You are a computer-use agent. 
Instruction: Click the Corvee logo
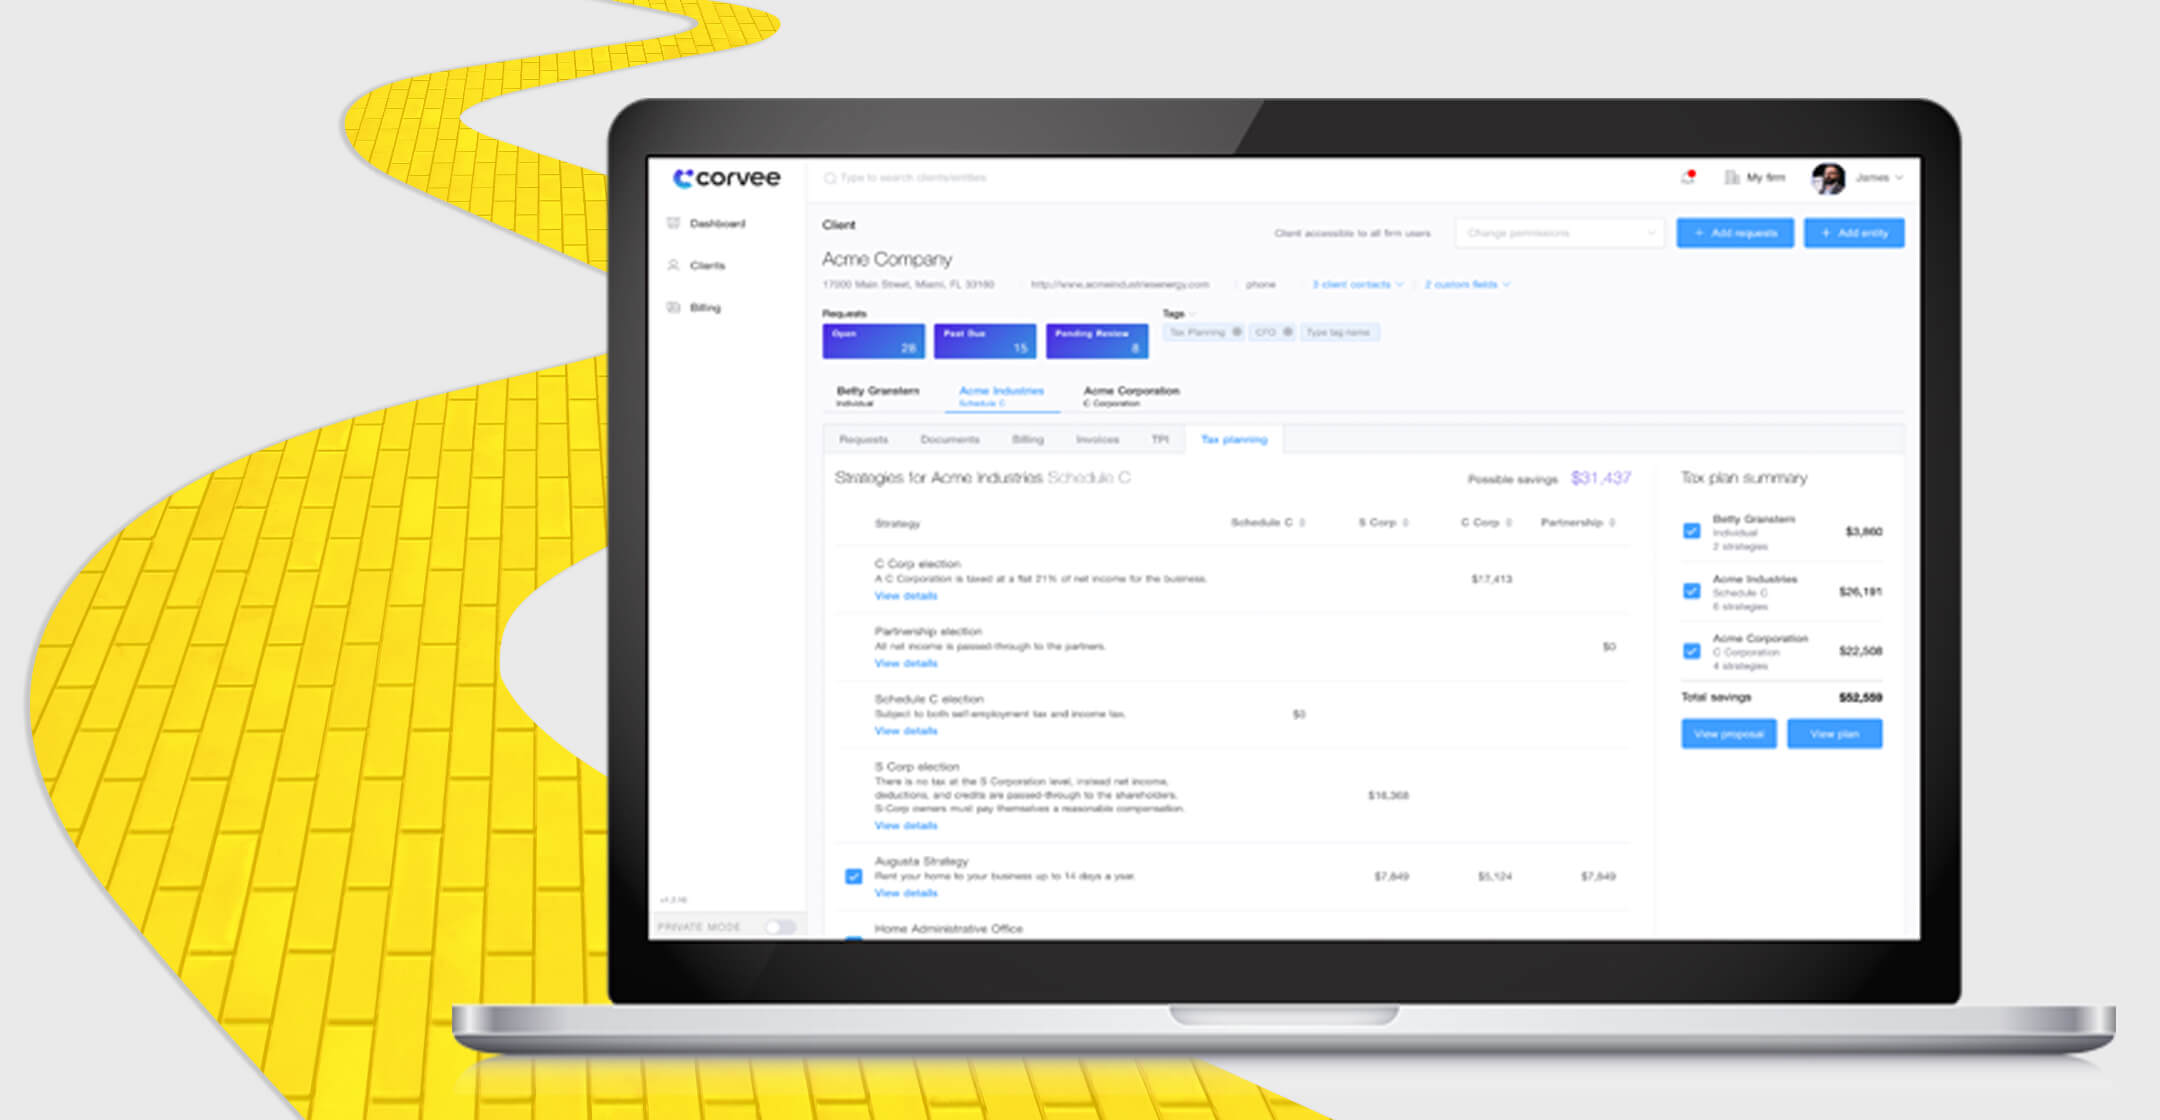727,178
